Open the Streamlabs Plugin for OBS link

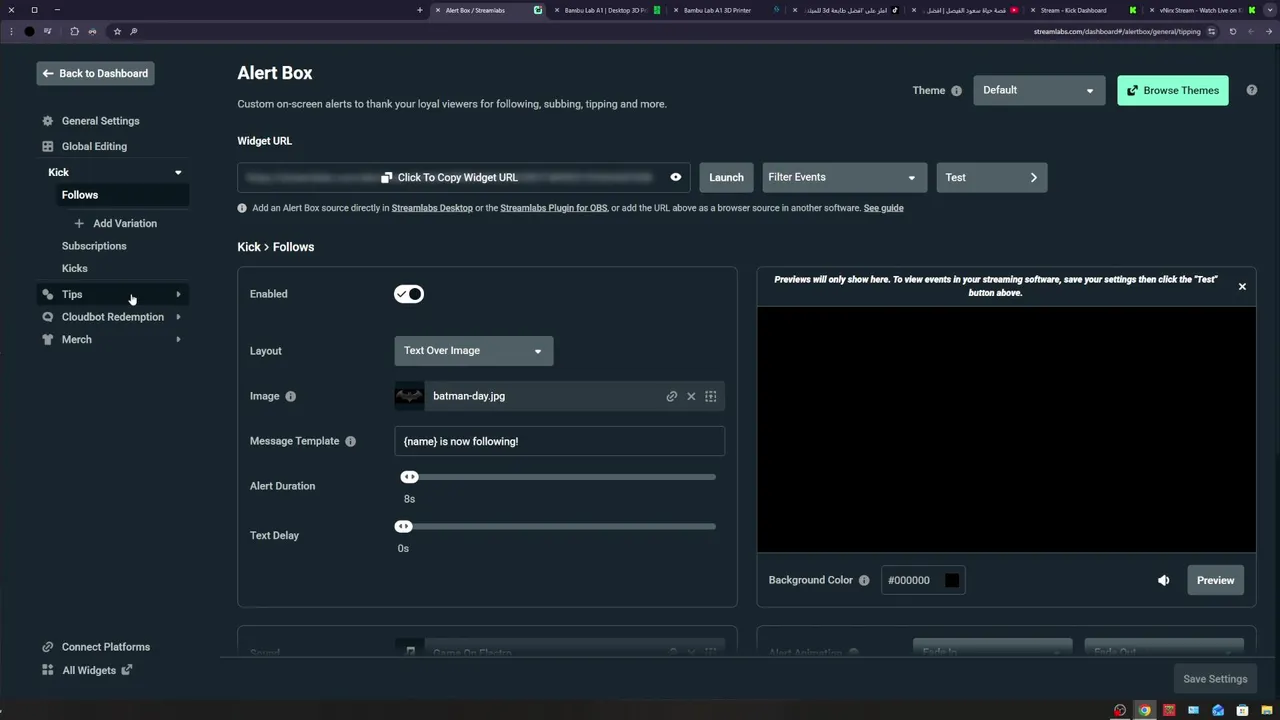(x=554, y=208)
